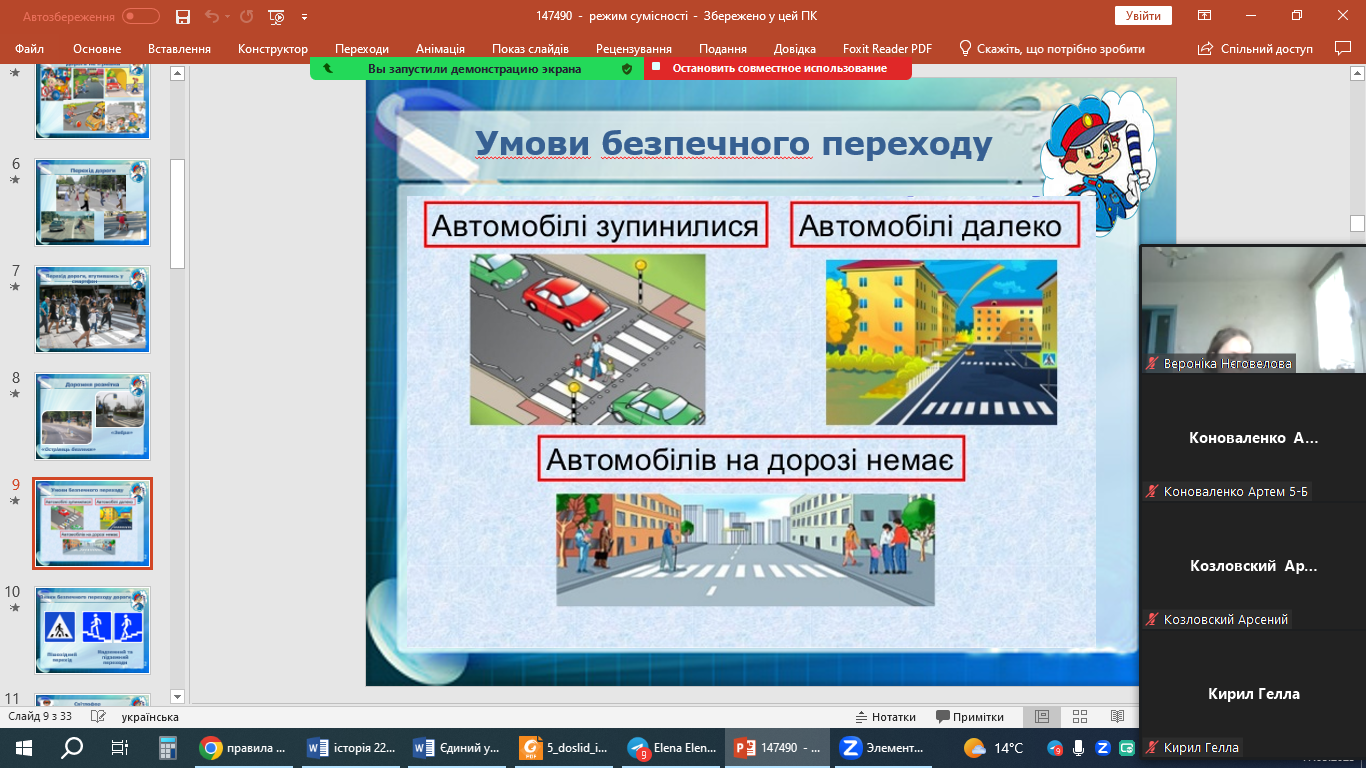Screen dimensions: 1366x768
Task: Toggle the Нотатки notes pane
Action: (x=885, y=717)
